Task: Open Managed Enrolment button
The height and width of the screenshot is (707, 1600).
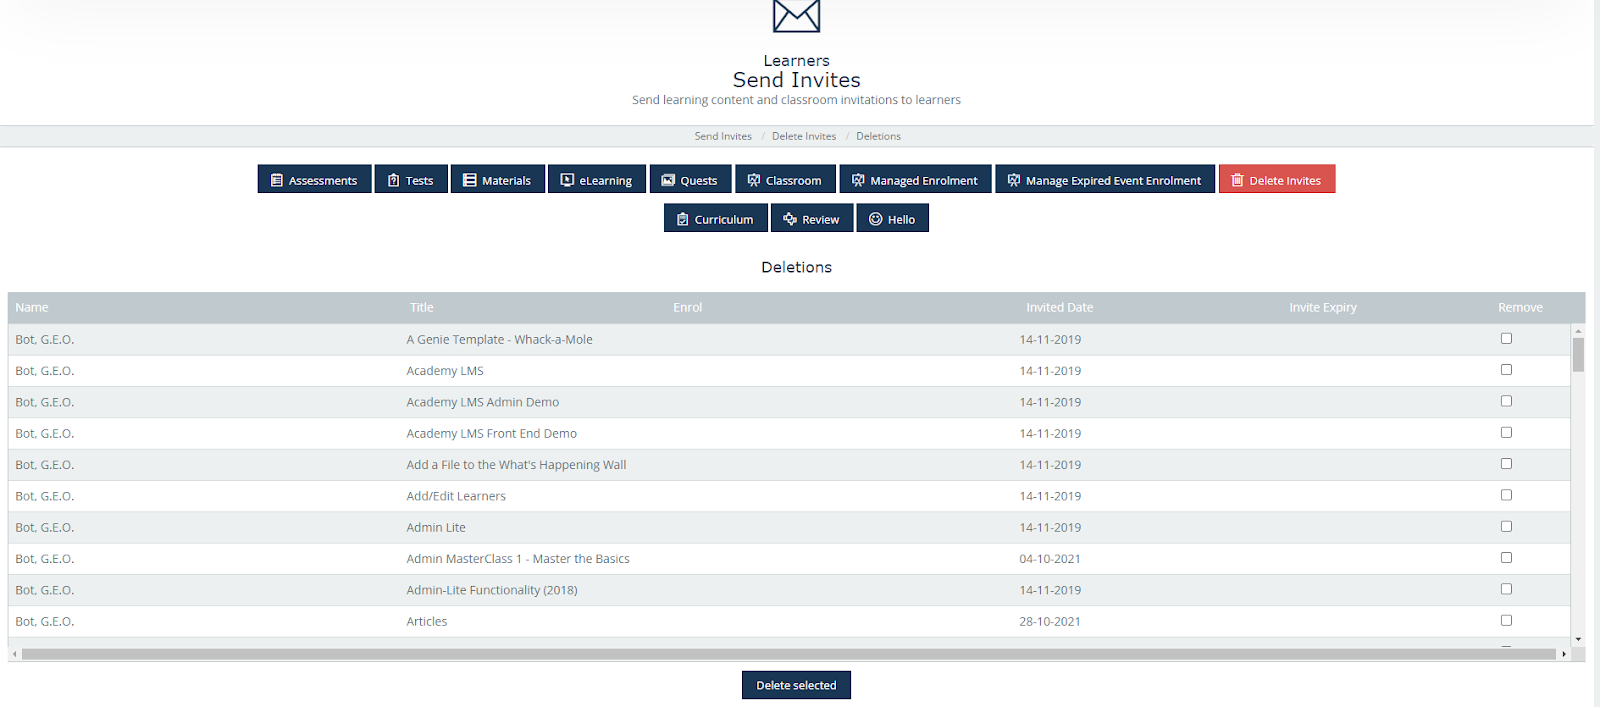Action: click(915, 180)
